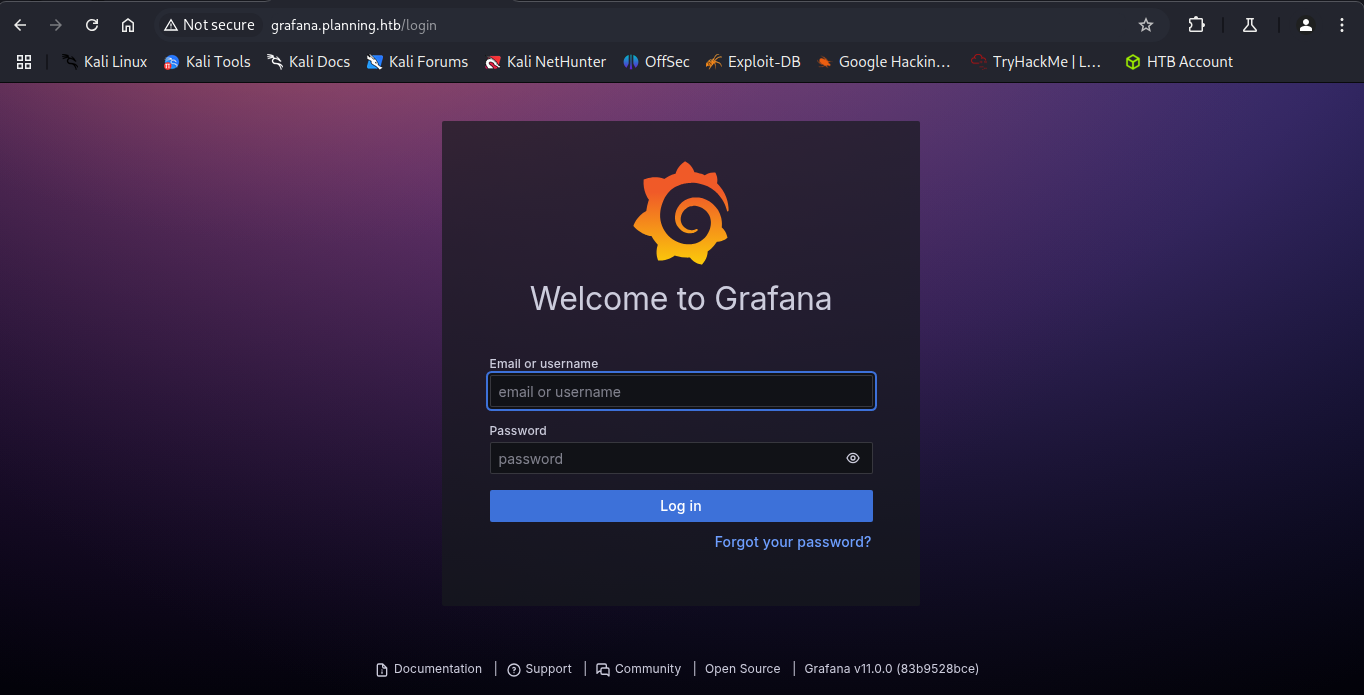The height and width of the screenshot is (695, 1364).
Task: Open the Kali Tools bookmark
Action: tap(207, 62)
